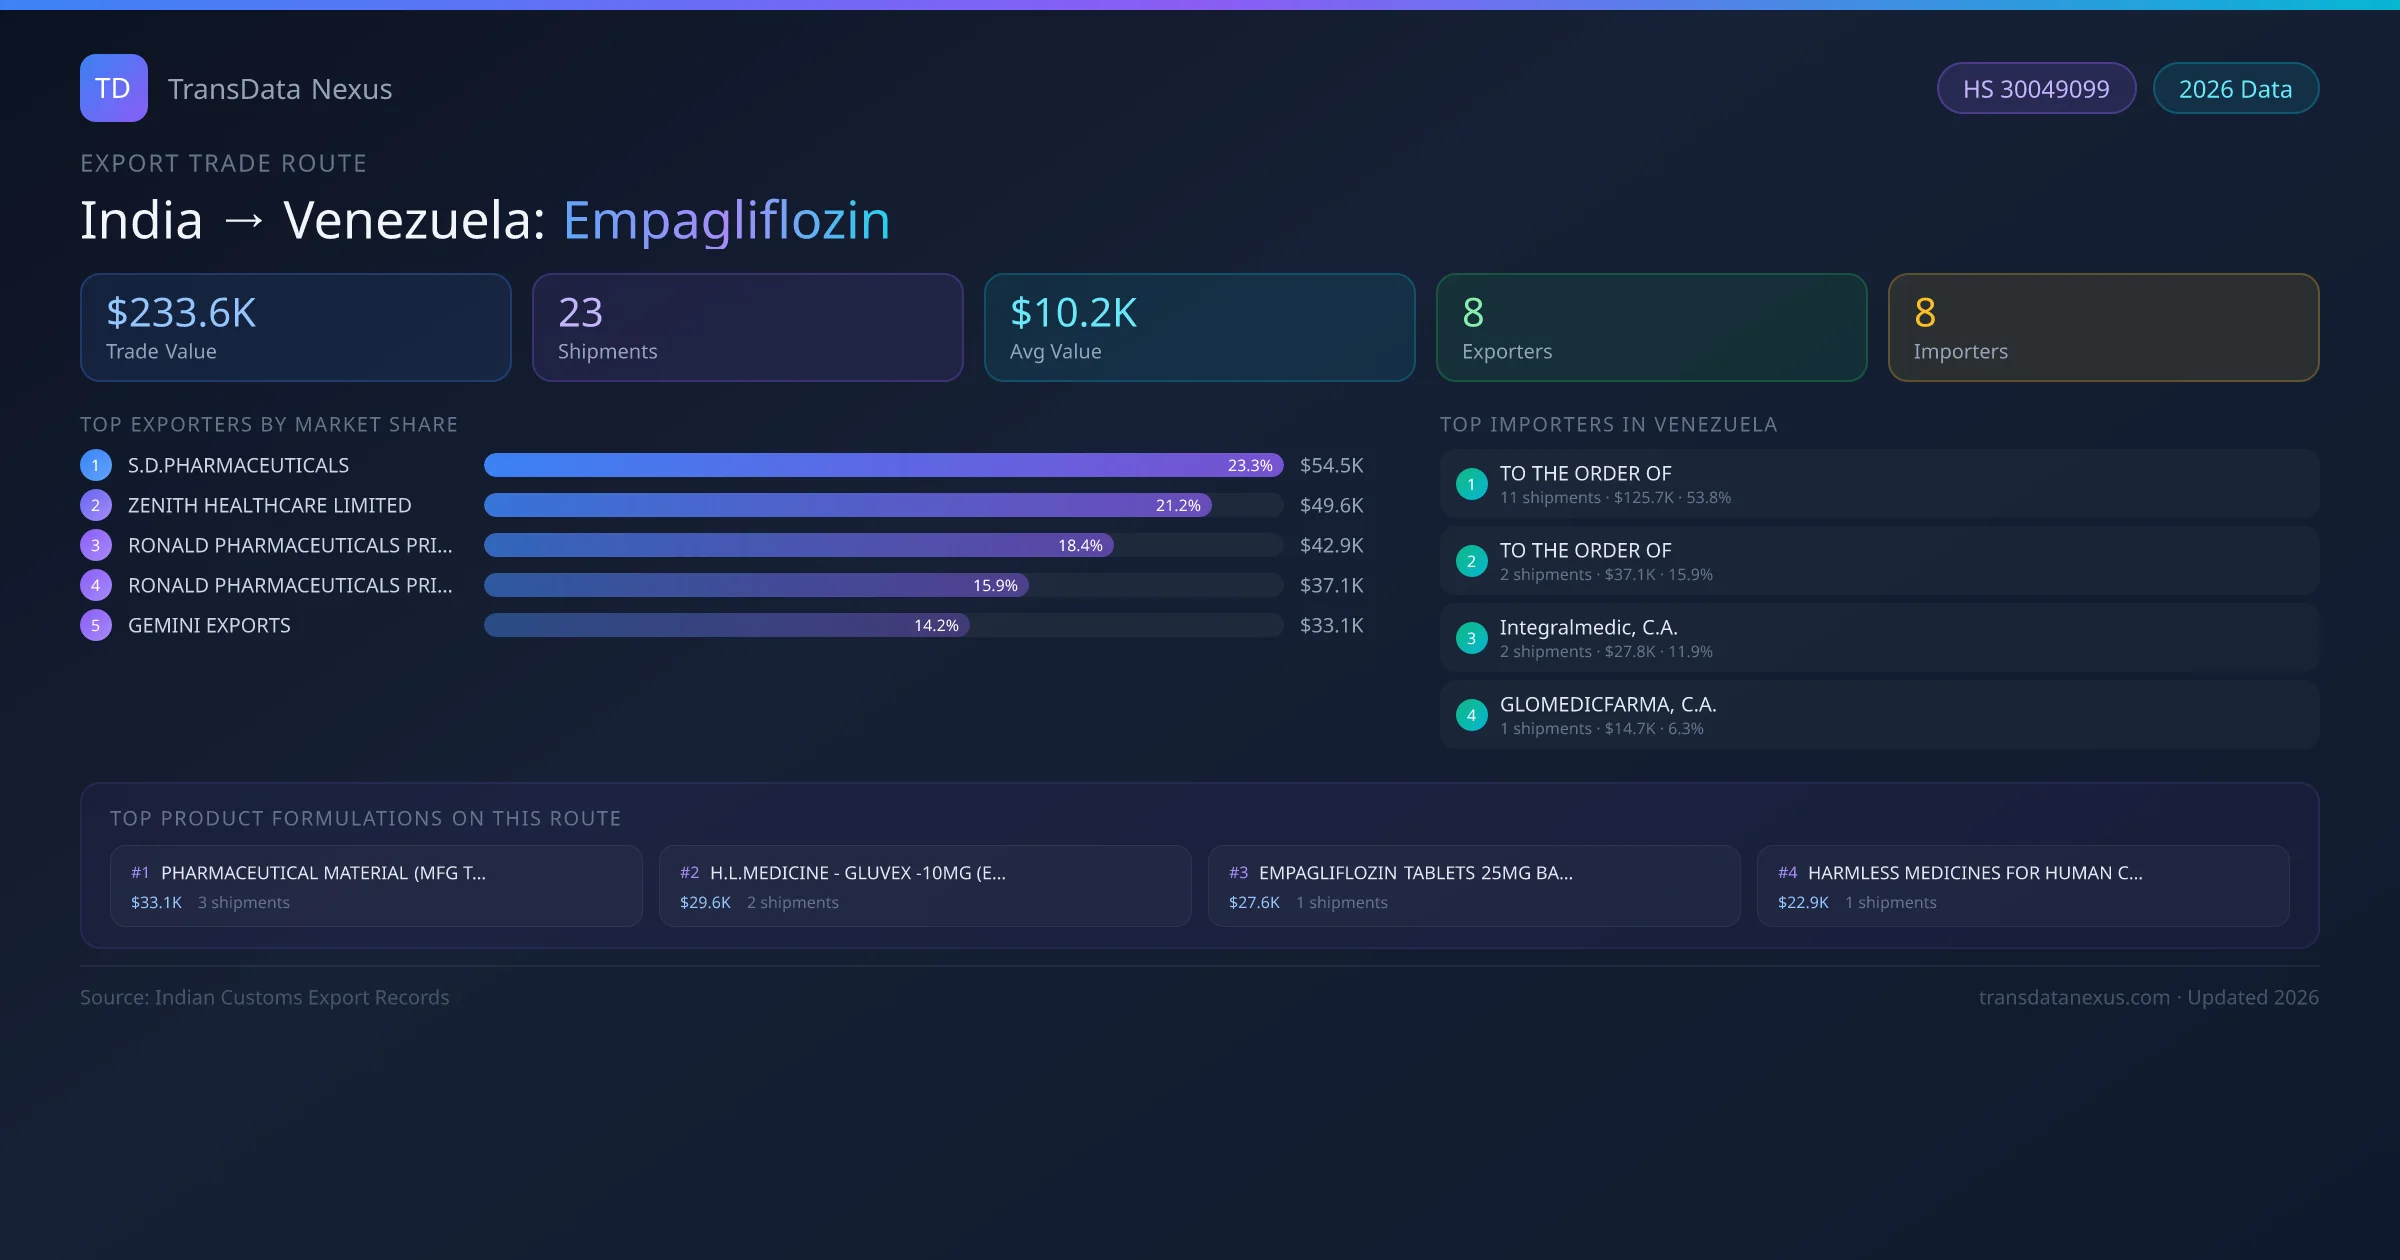Open Integralmedic, C.A. importer row
Screen dimensions: 2400x1260
pos(1878,638)
